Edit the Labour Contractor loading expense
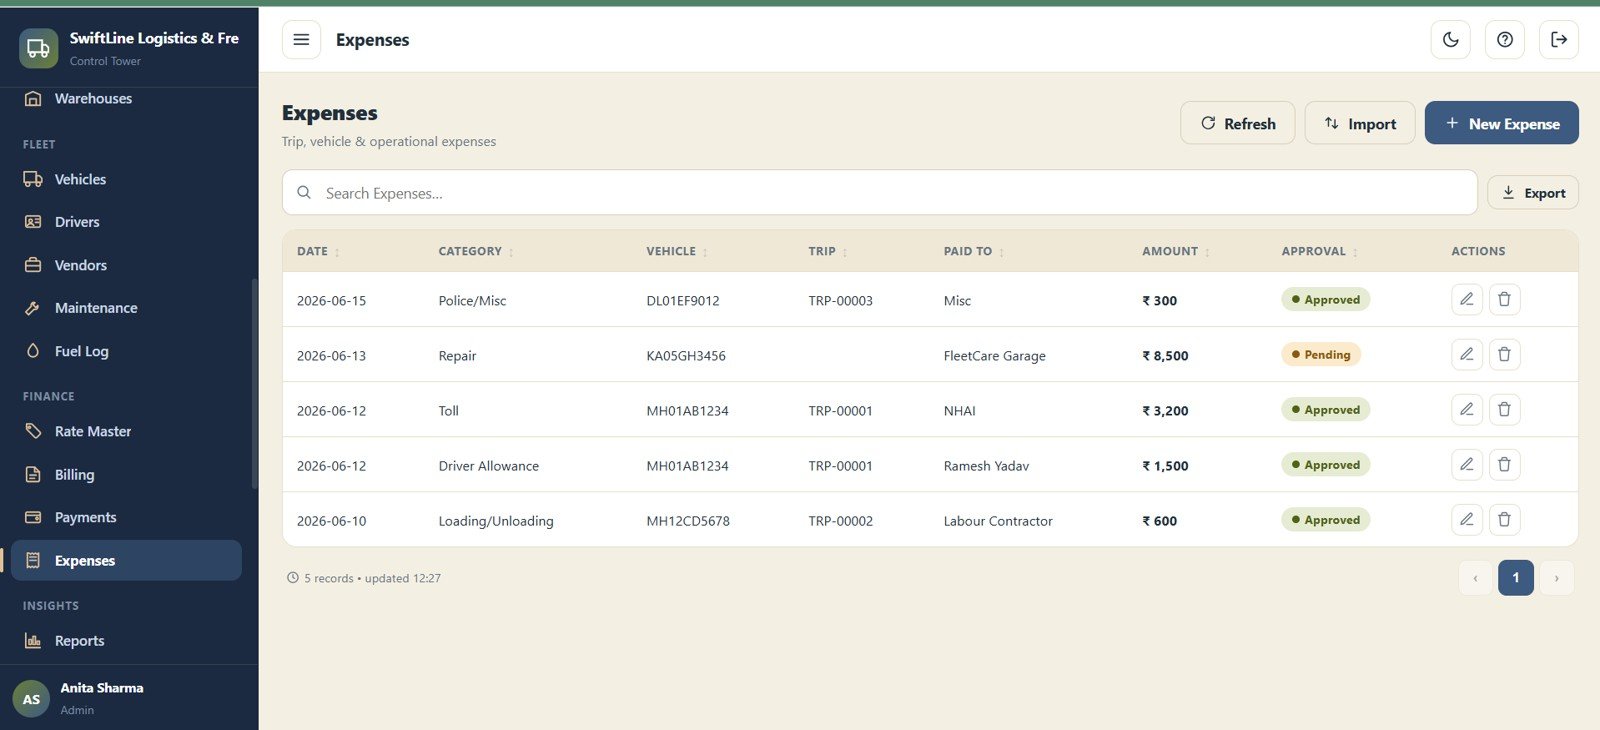The width and height of the screenshot is (1600, 730). [1466, 519]
